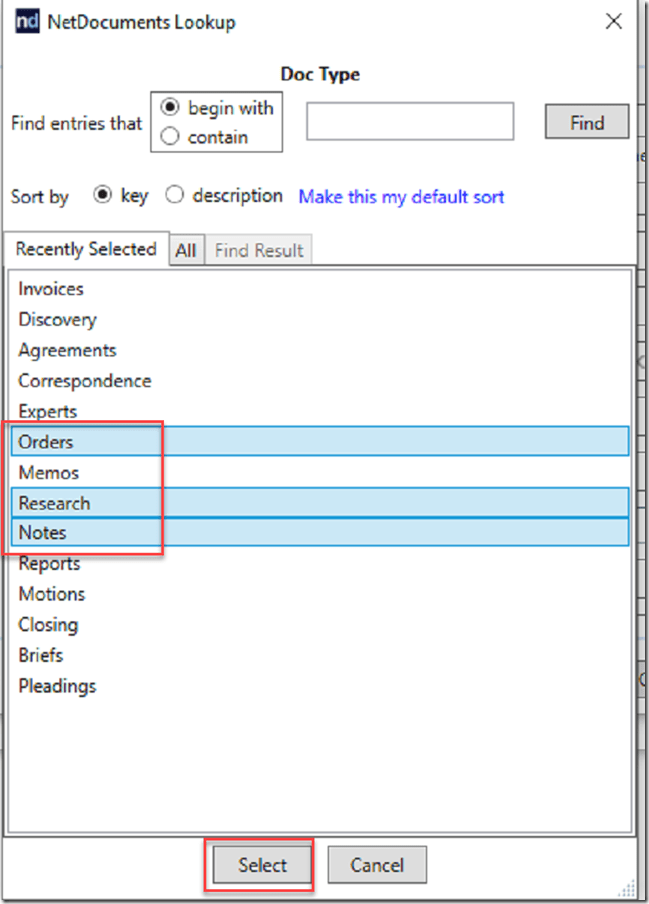Click inside the Doc Type search field
This screenshot has height=904, width=649.
pyautogui.click(x=409, y=121)
